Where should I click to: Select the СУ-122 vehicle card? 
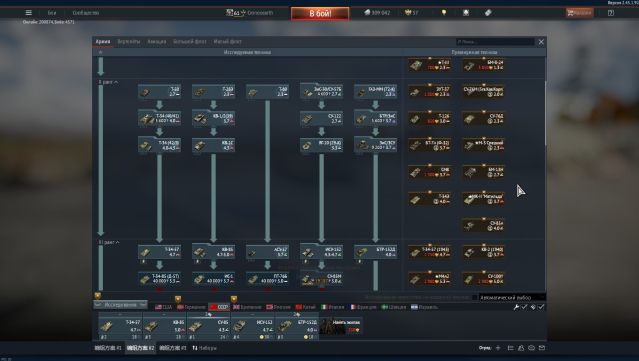coord(321,118)
